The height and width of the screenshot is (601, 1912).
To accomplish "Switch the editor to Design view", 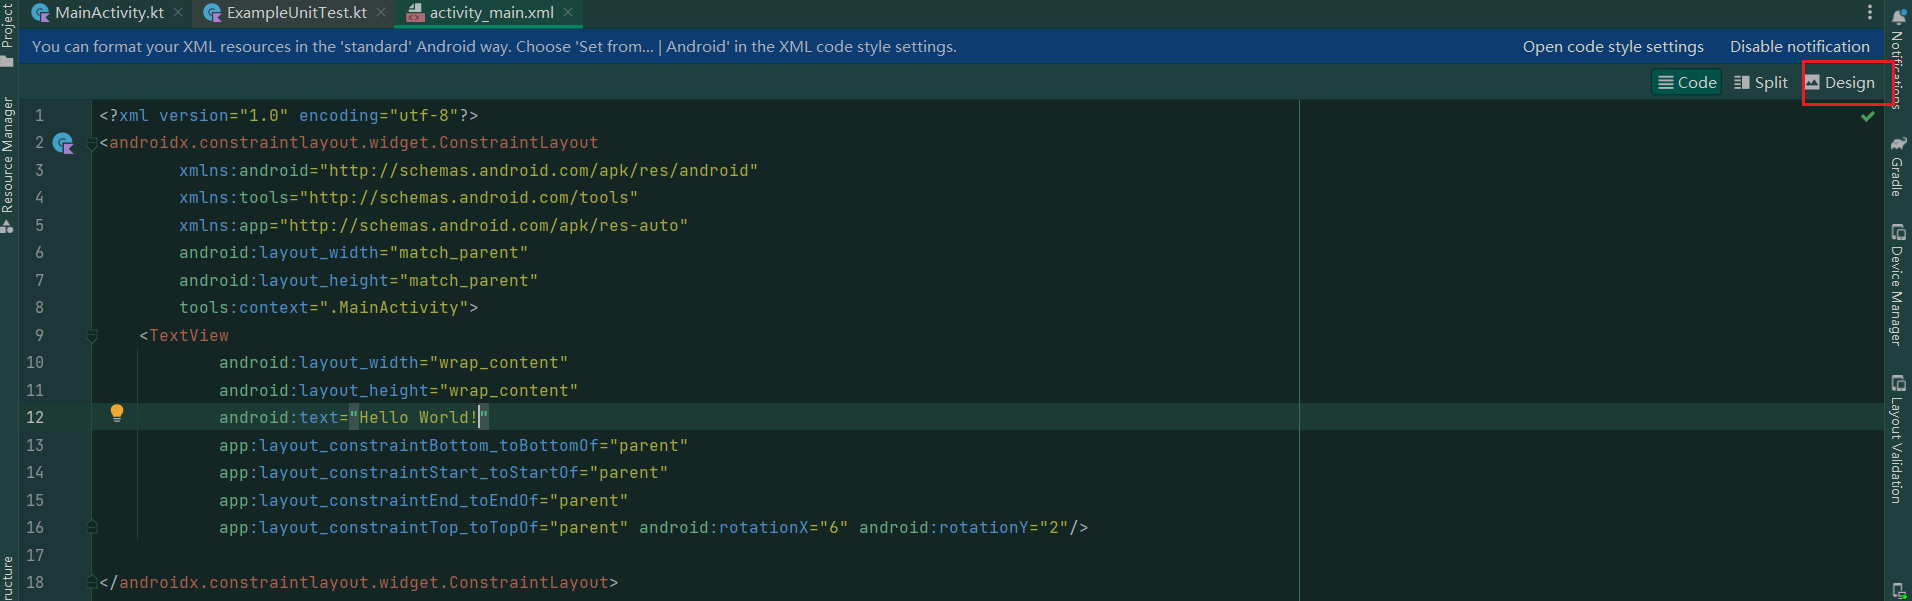I will click(x=1840, y=83).
